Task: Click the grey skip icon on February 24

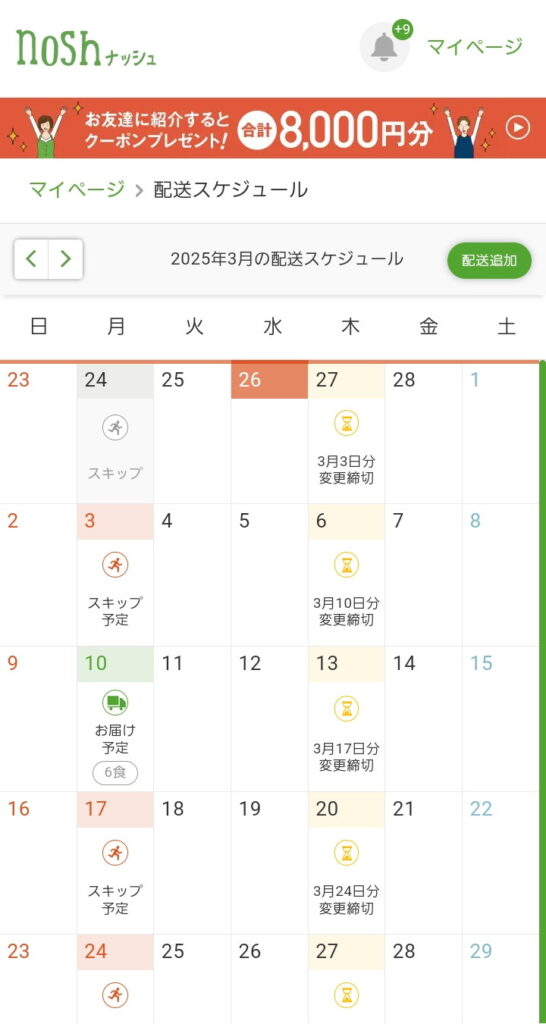Action: point(115,428)
